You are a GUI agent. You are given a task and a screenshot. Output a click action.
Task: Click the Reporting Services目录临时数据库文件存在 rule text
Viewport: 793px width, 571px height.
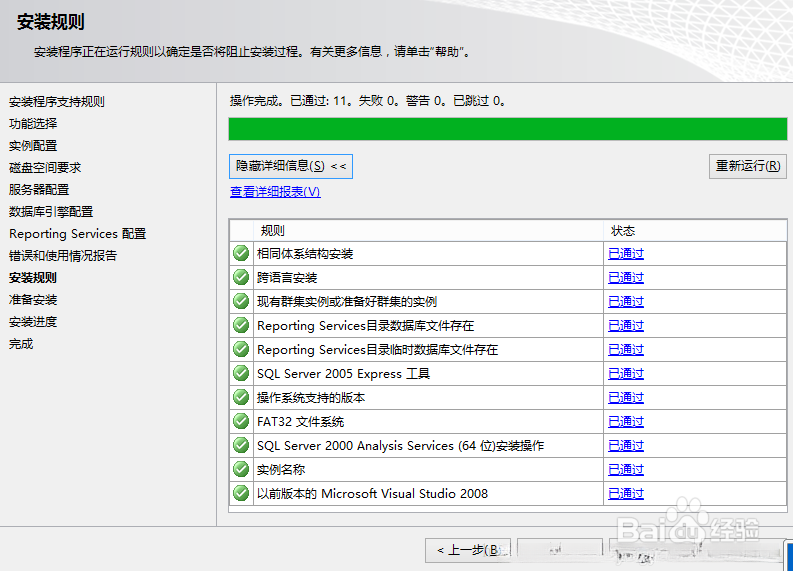tap(377, 349)
